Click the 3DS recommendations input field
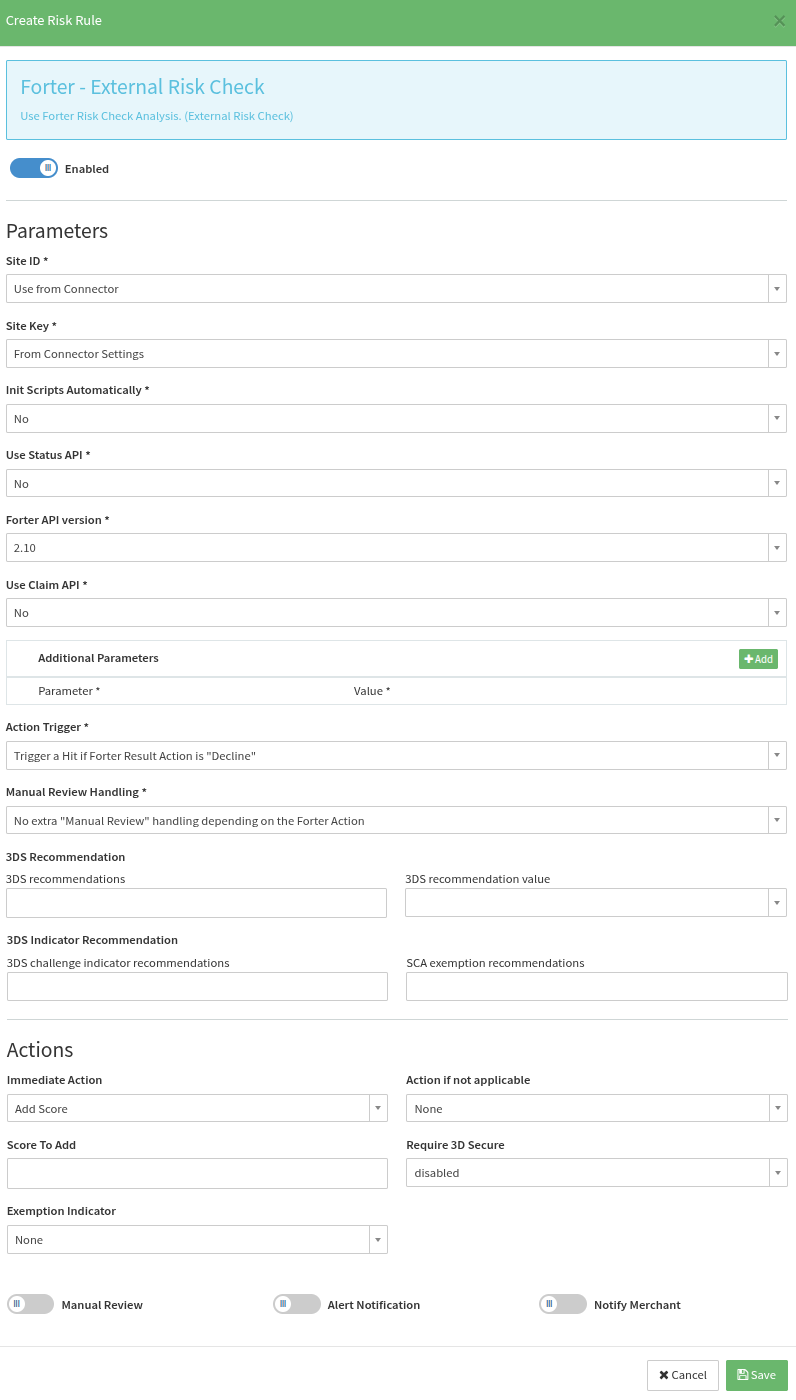 tap(196, 903)
